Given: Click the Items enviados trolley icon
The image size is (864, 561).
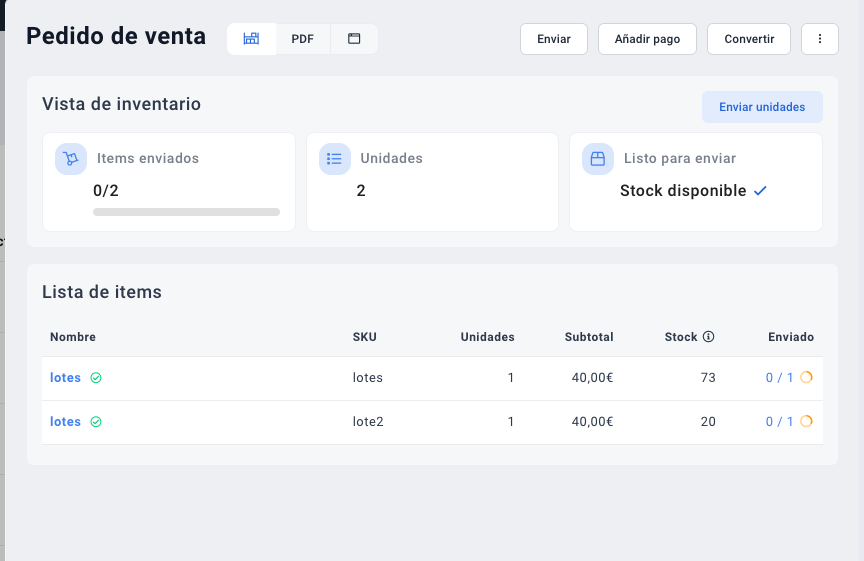Looking at the screenshot, I should point(71,159).
